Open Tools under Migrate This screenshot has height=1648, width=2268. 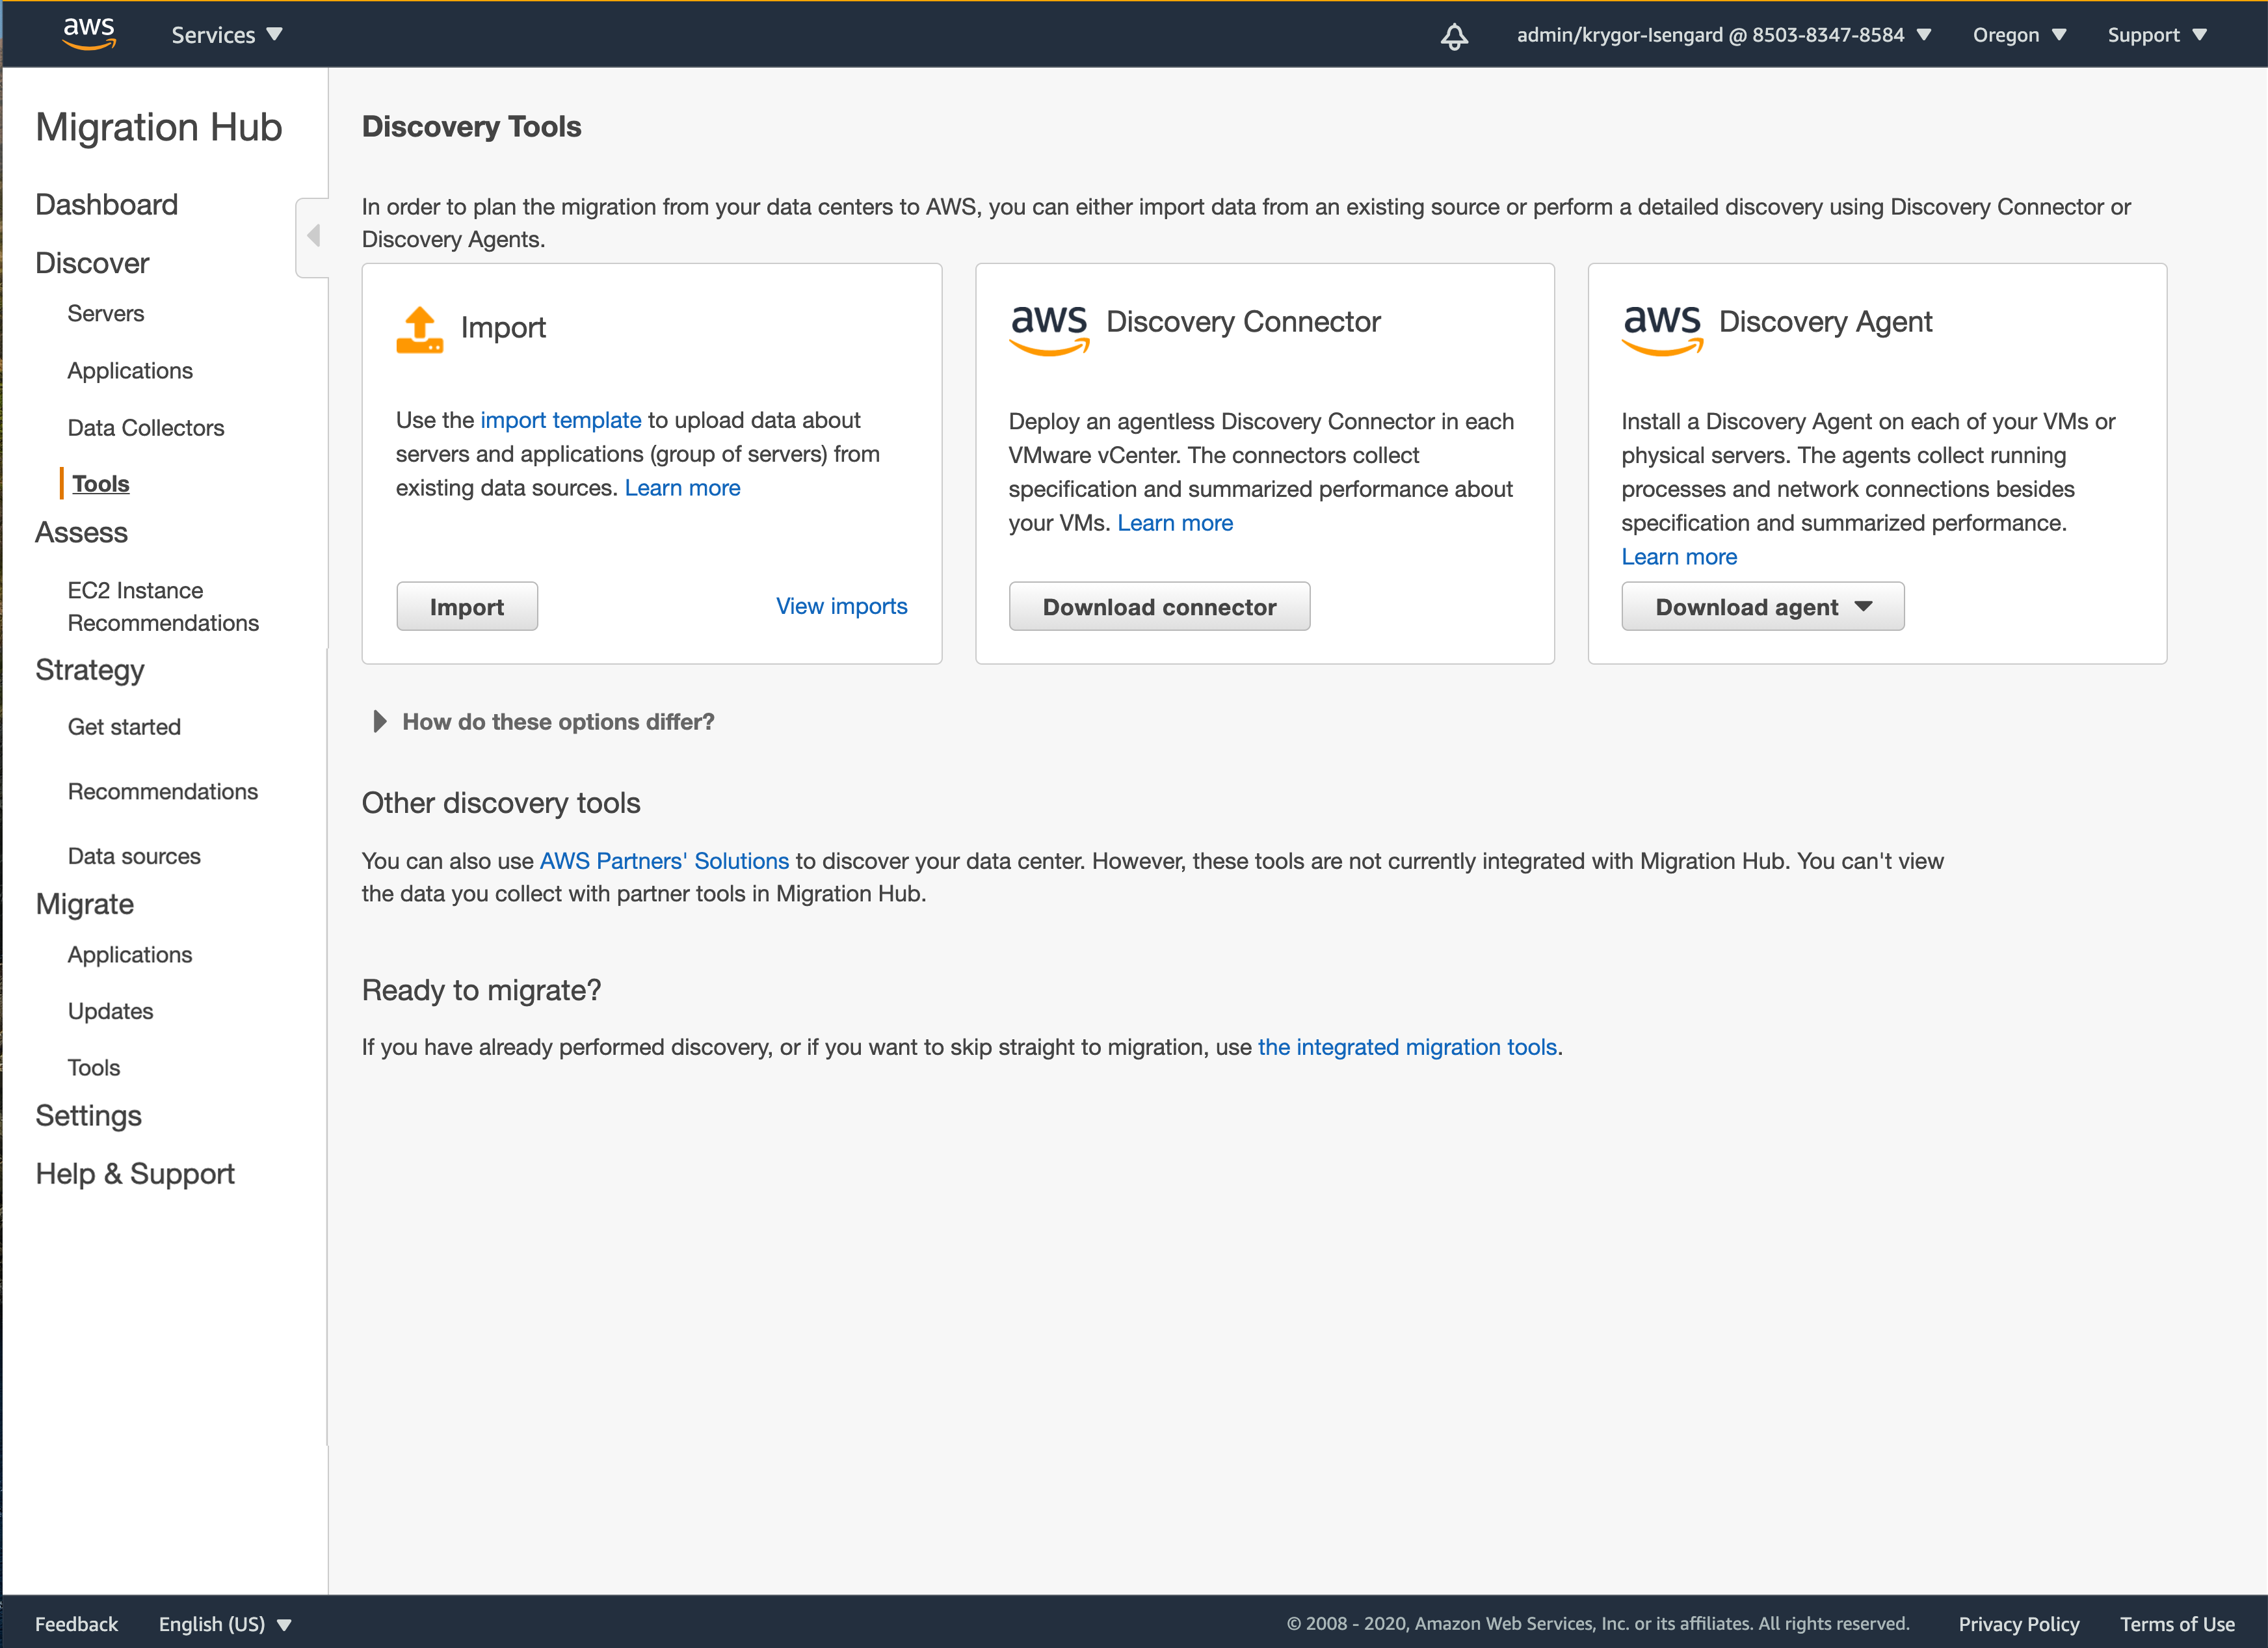(94, 1067)
